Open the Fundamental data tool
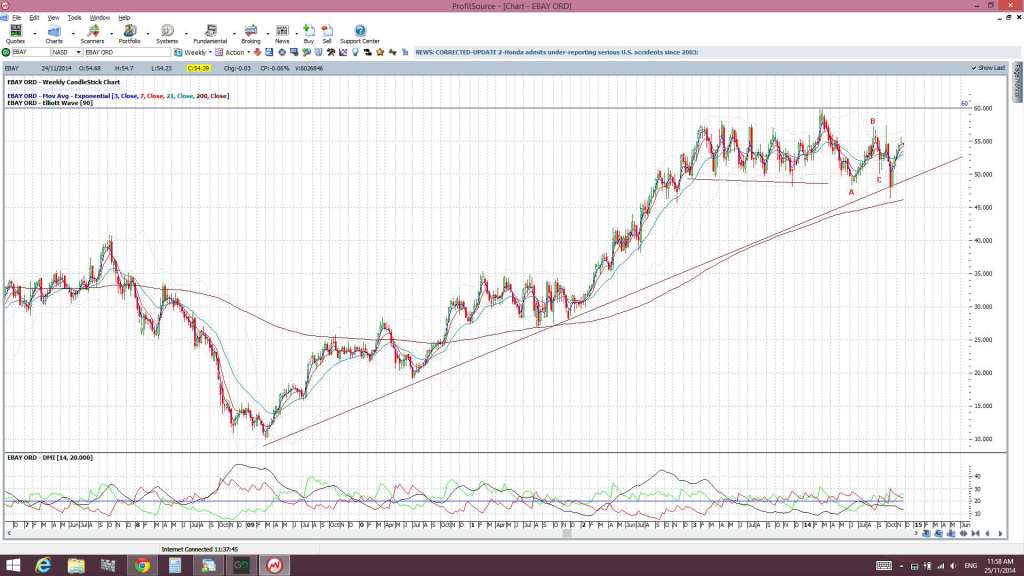The height and width of the screenshot is (576, 1024). click(210, 34)
